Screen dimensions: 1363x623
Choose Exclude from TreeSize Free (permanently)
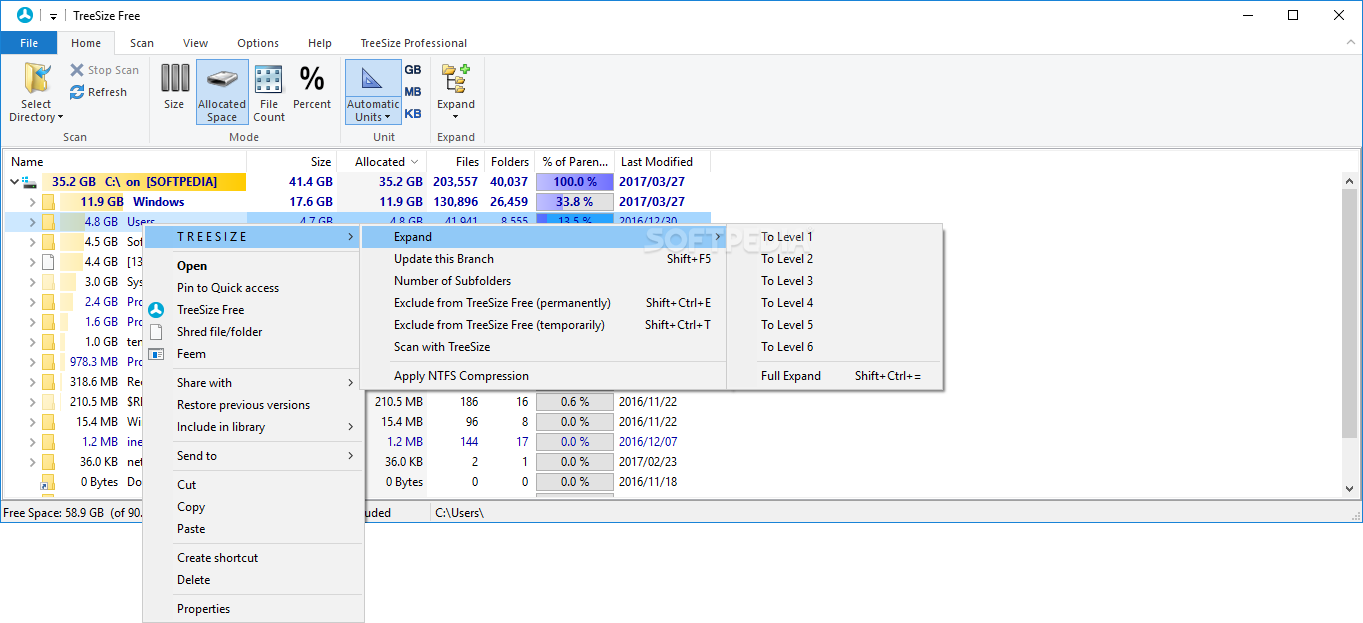[544, 303]
